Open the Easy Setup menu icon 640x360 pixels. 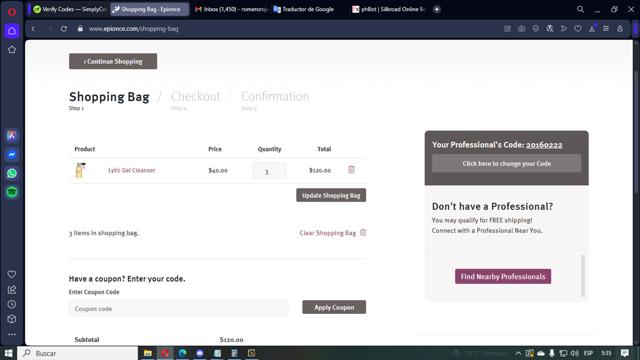click(x=606, y=29)
